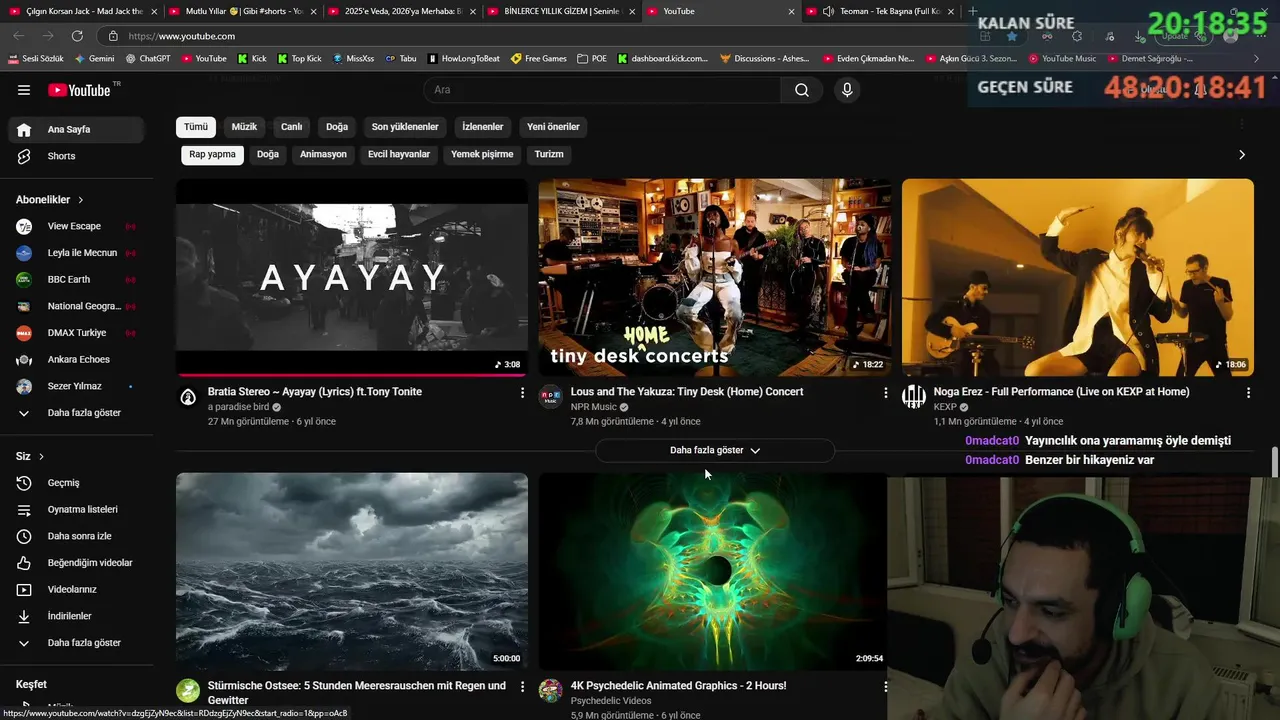Open Oynatma listeleri playlists
The height and width of the screenshot is (720, 1280).
tap(77, 509)
